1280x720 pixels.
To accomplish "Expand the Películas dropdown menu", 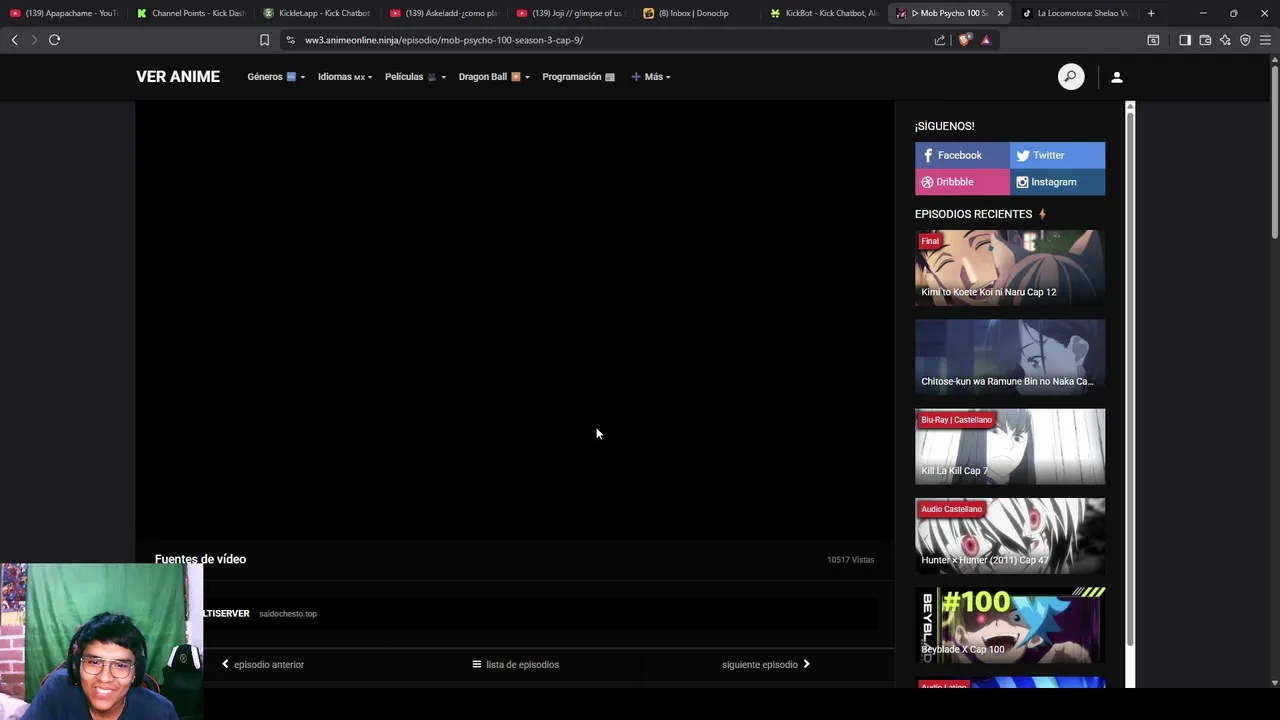I will (415, 77).
